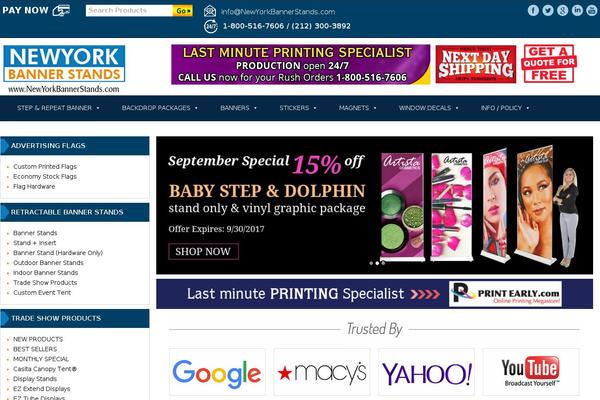Select the third carousel slide dot

coord(383,263)
